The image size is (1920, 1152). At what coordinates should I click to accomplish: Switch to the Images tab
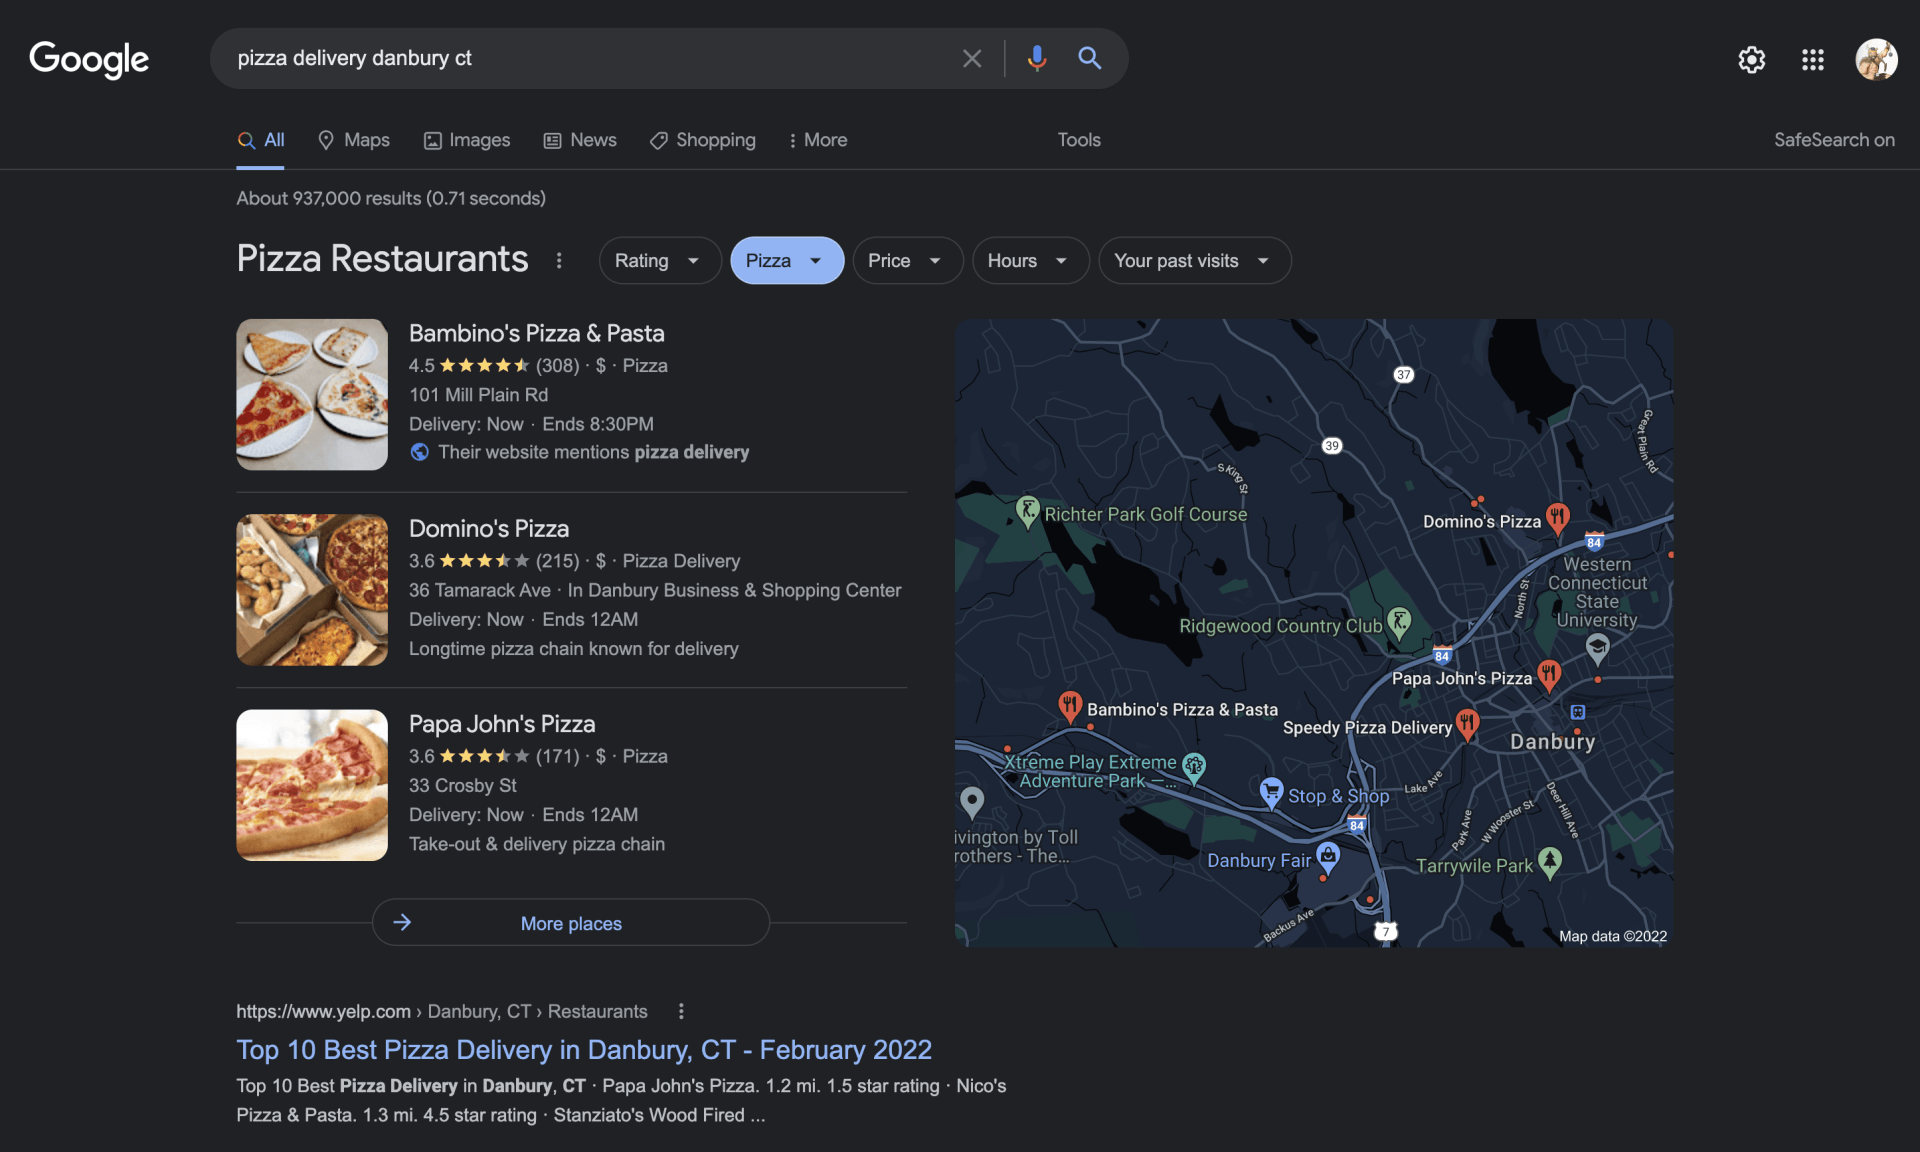point(467,140)
